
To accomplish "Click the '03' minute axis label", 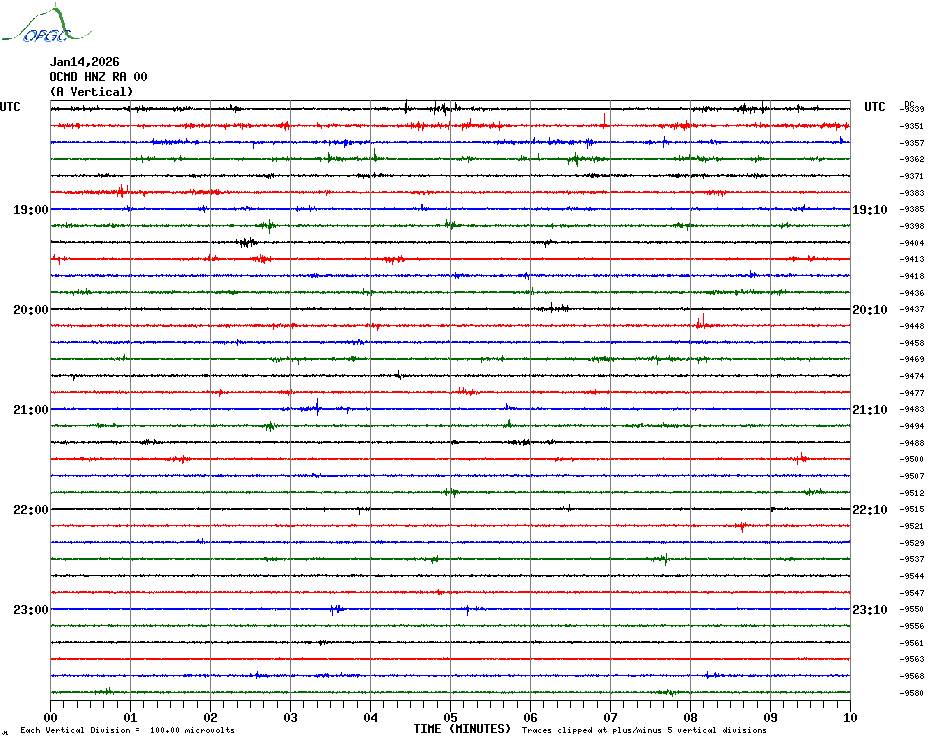I will point(291,717).
